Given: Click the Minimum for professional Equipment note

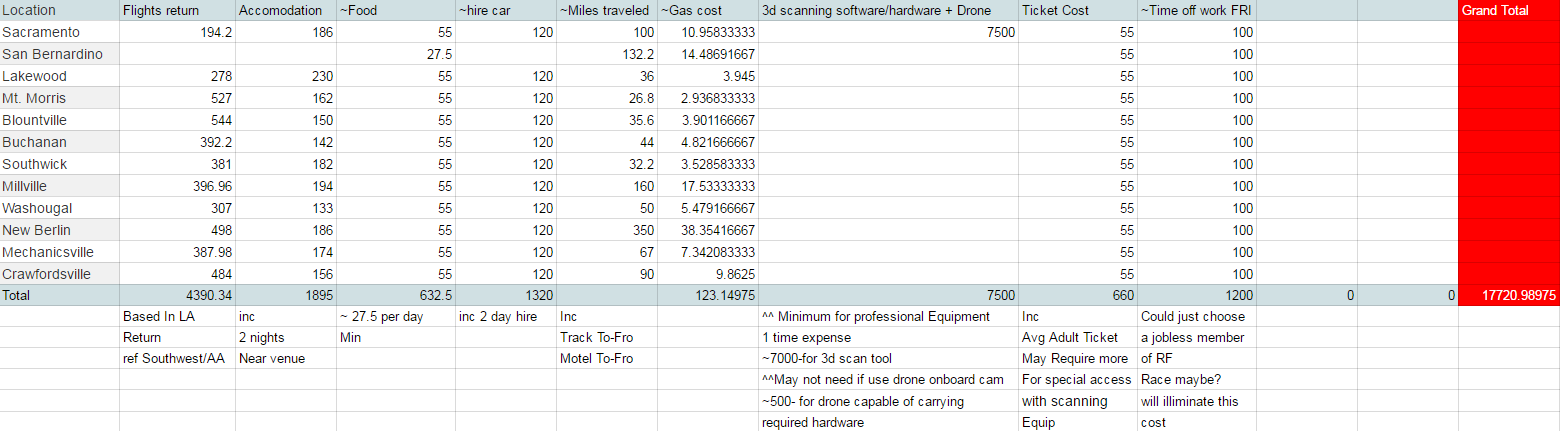Looking at the screenshot, I should coord(888,316).
